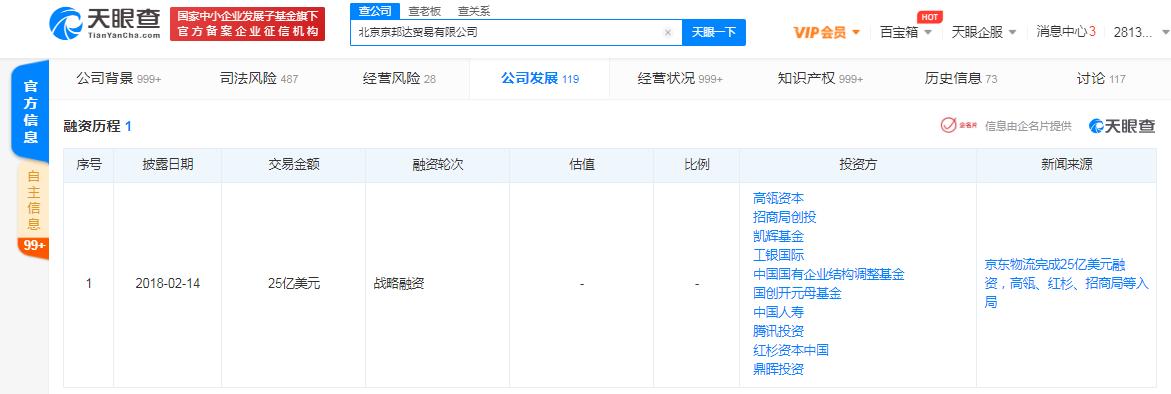The height and width of the screenshot is (394, 1171).
Task: Select the 官方信息 side tab
Action: coord(31,110)
